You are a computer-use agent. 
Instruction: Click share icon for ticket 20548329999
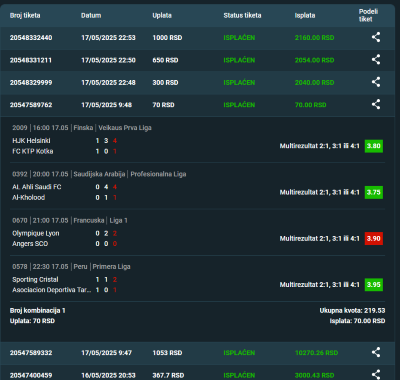pyautogui.click(x=376, y=82)
